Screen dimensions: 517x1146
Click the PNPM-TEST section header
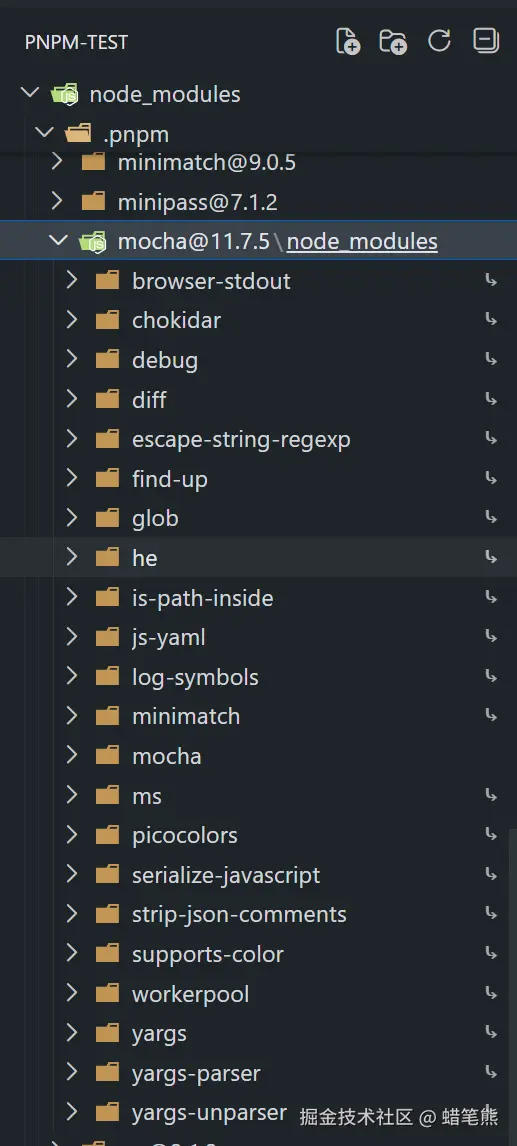click(x=76, y=42)
